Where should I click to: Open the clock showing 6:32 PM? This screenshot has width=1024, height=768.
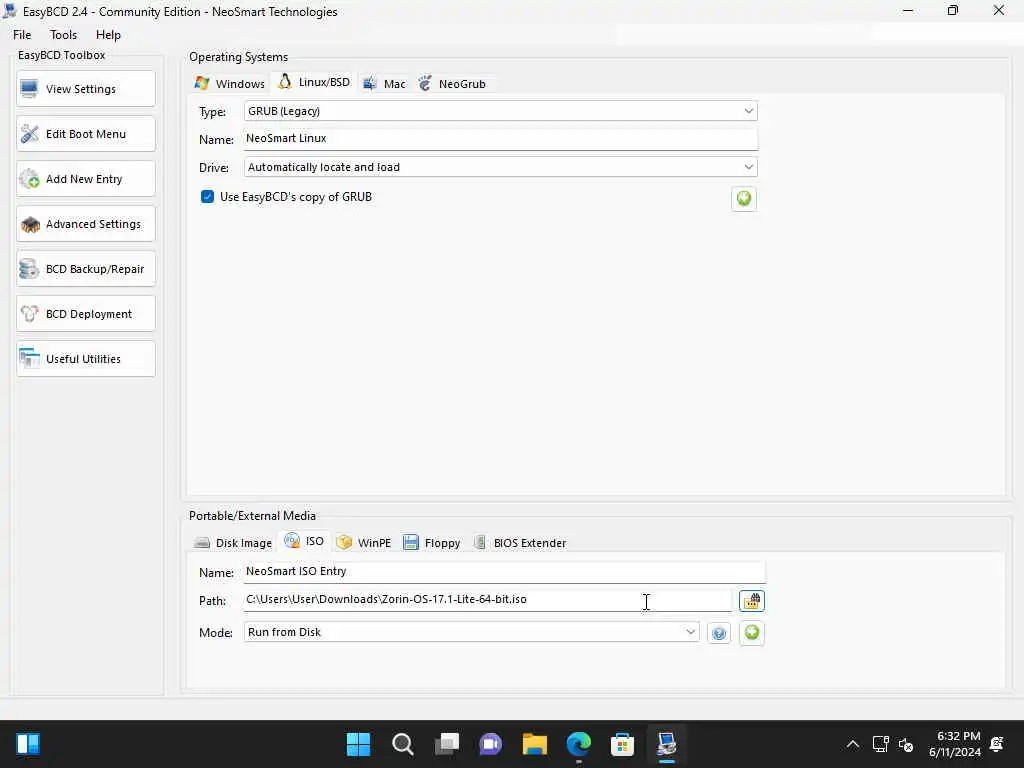(955, 744)
